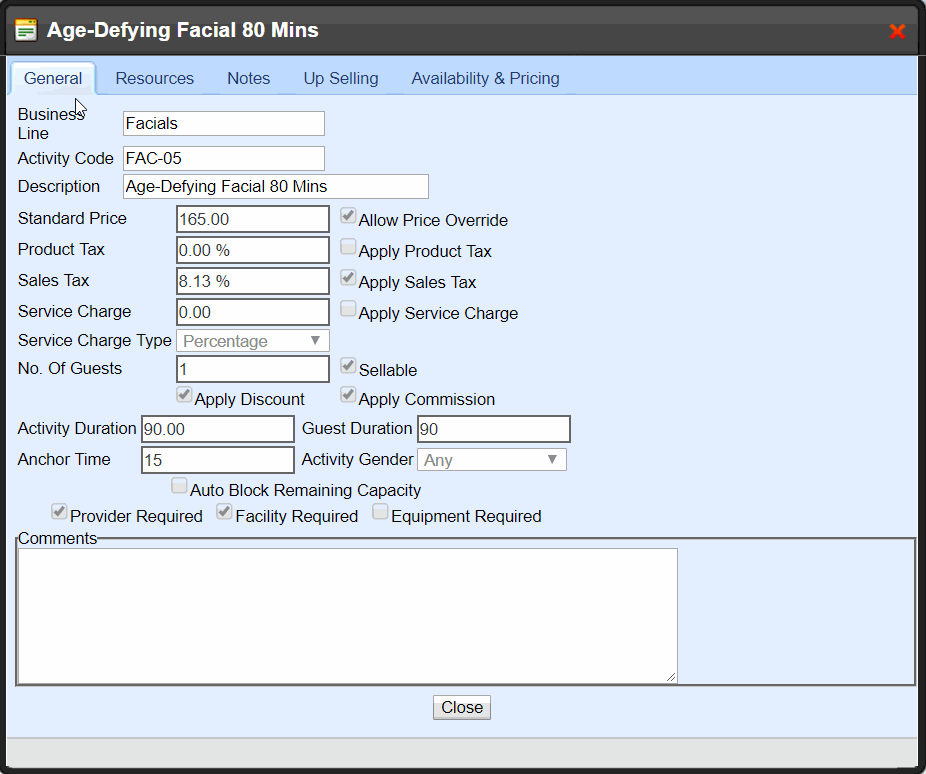Close dialog with red X icon
926x774 pixels.
[x=897, y=31]
